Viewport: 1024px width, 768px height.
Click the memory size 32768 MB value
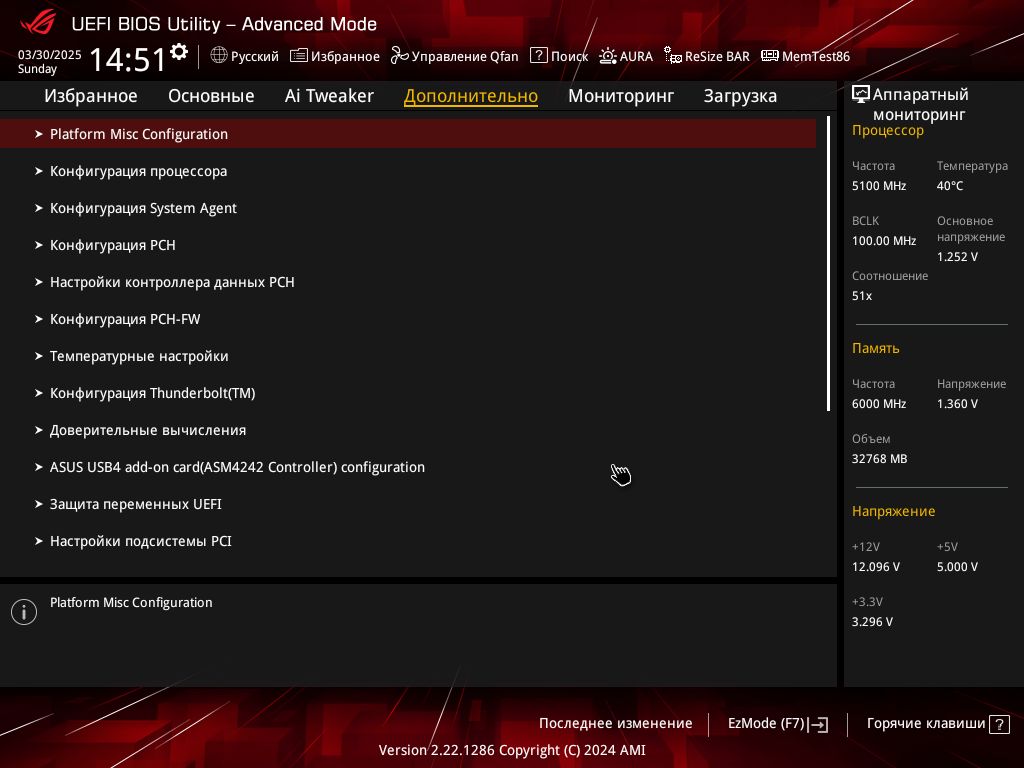879,458
